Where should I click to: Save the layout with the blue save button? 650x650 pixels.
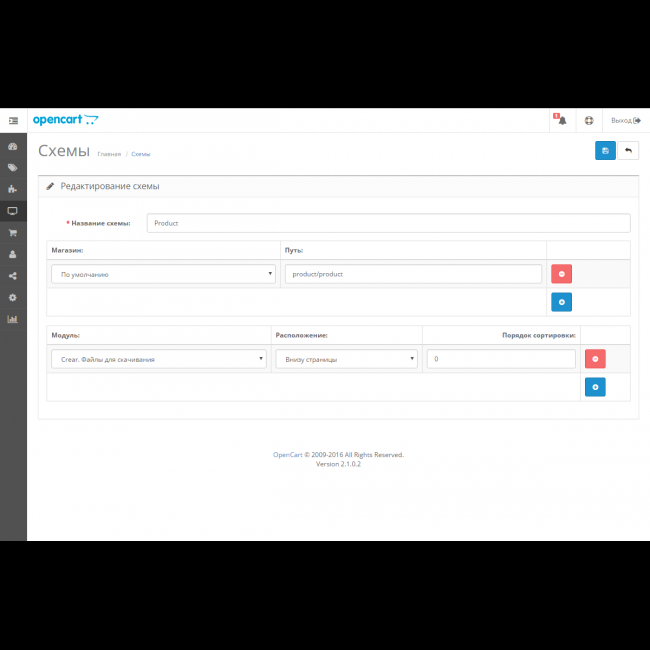click(x=605, y=151)
